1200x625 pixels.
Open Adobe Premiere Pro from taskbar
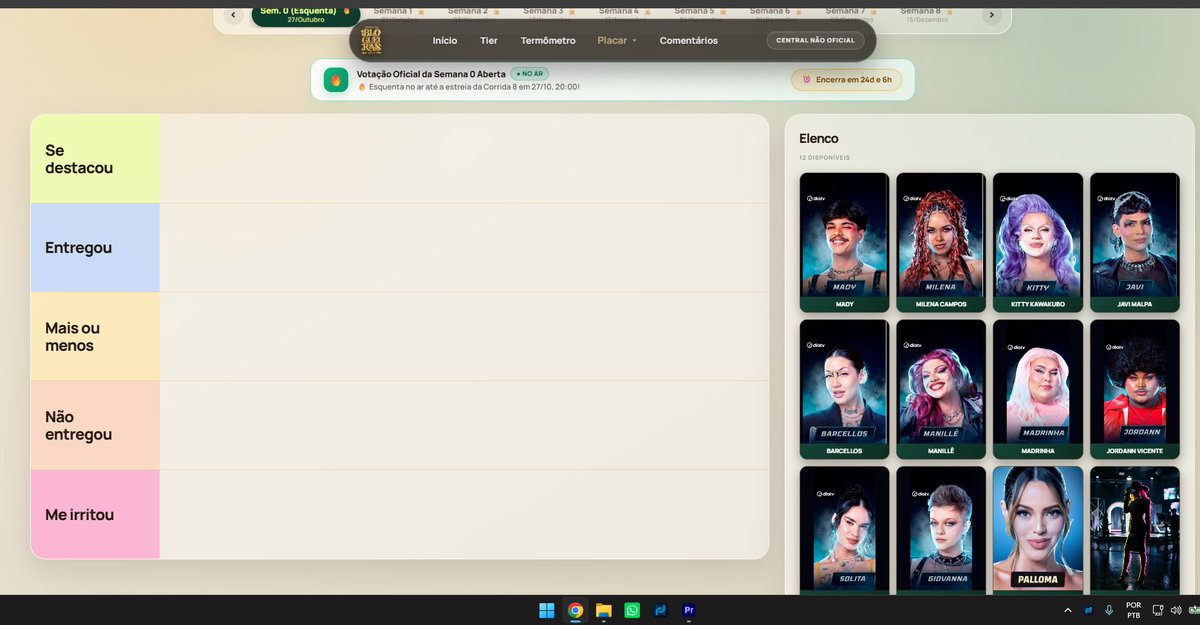[689, 610]
